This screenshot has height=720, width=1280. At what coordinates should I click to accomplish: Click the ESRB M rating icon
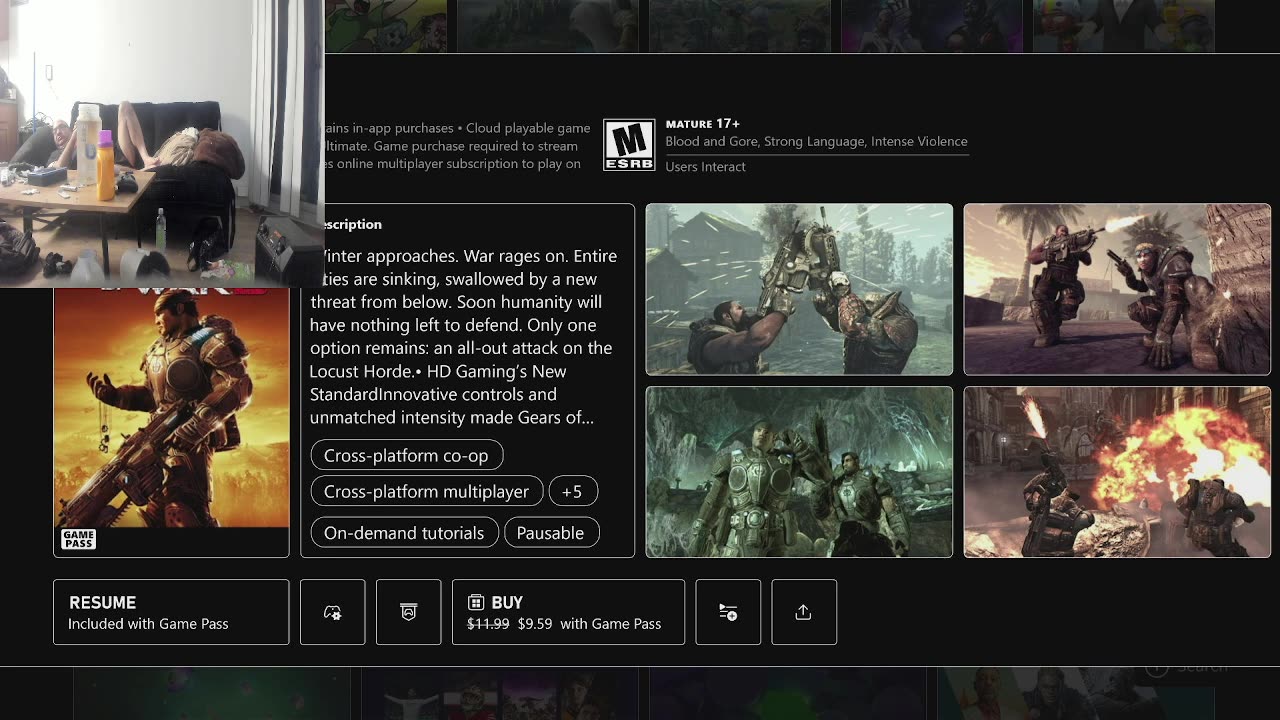click(629, 145)
